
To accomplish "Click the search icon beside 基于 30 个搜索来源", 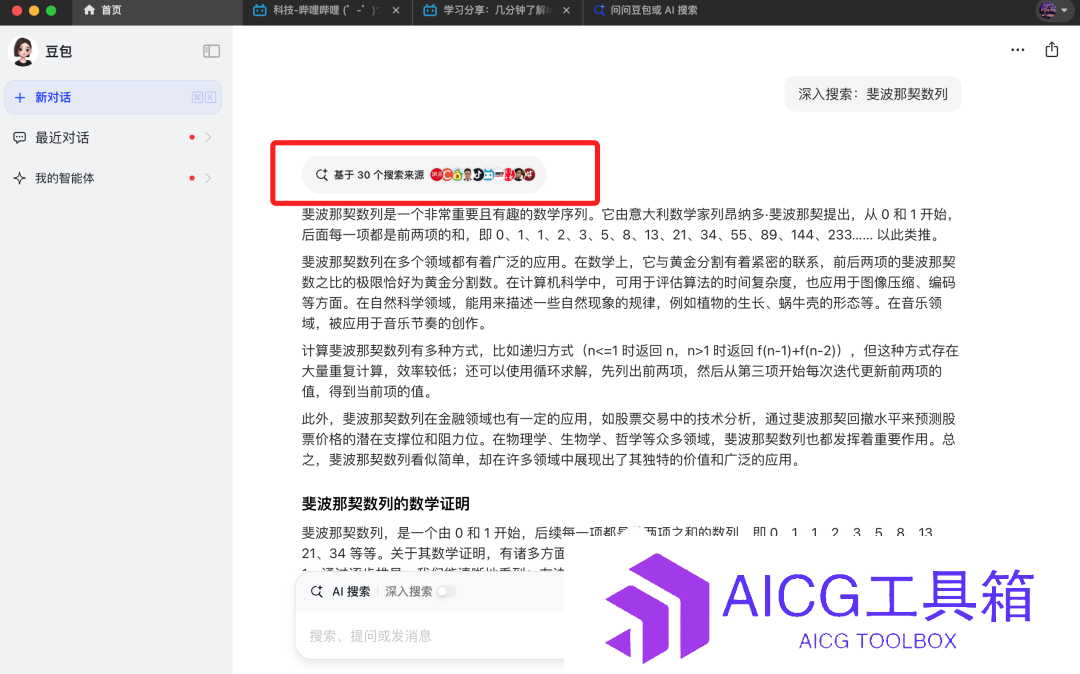I will pyautogui.click(x=322, y=175).
